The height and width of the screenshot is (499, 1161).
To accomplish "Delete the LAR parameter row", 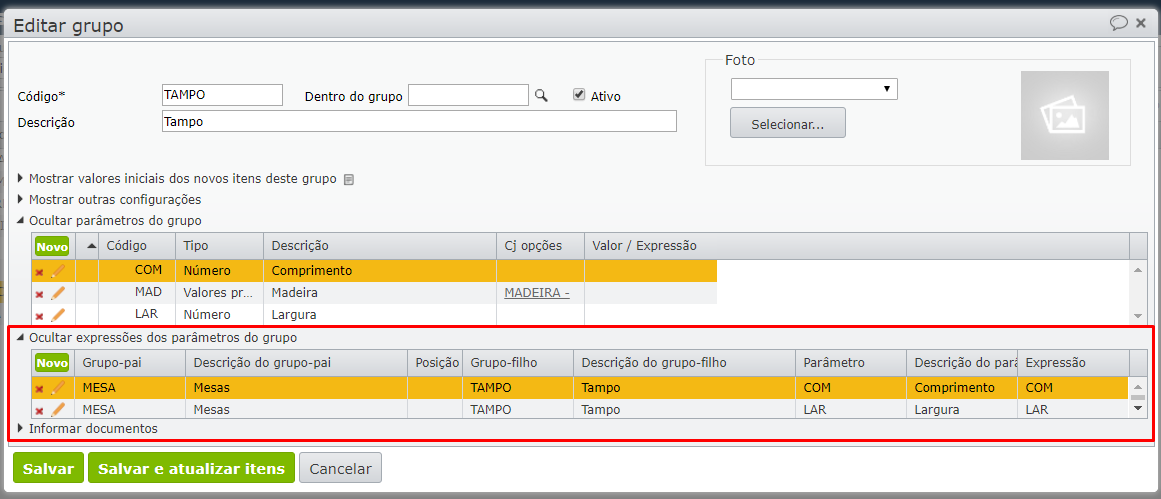I will (39, 316).
